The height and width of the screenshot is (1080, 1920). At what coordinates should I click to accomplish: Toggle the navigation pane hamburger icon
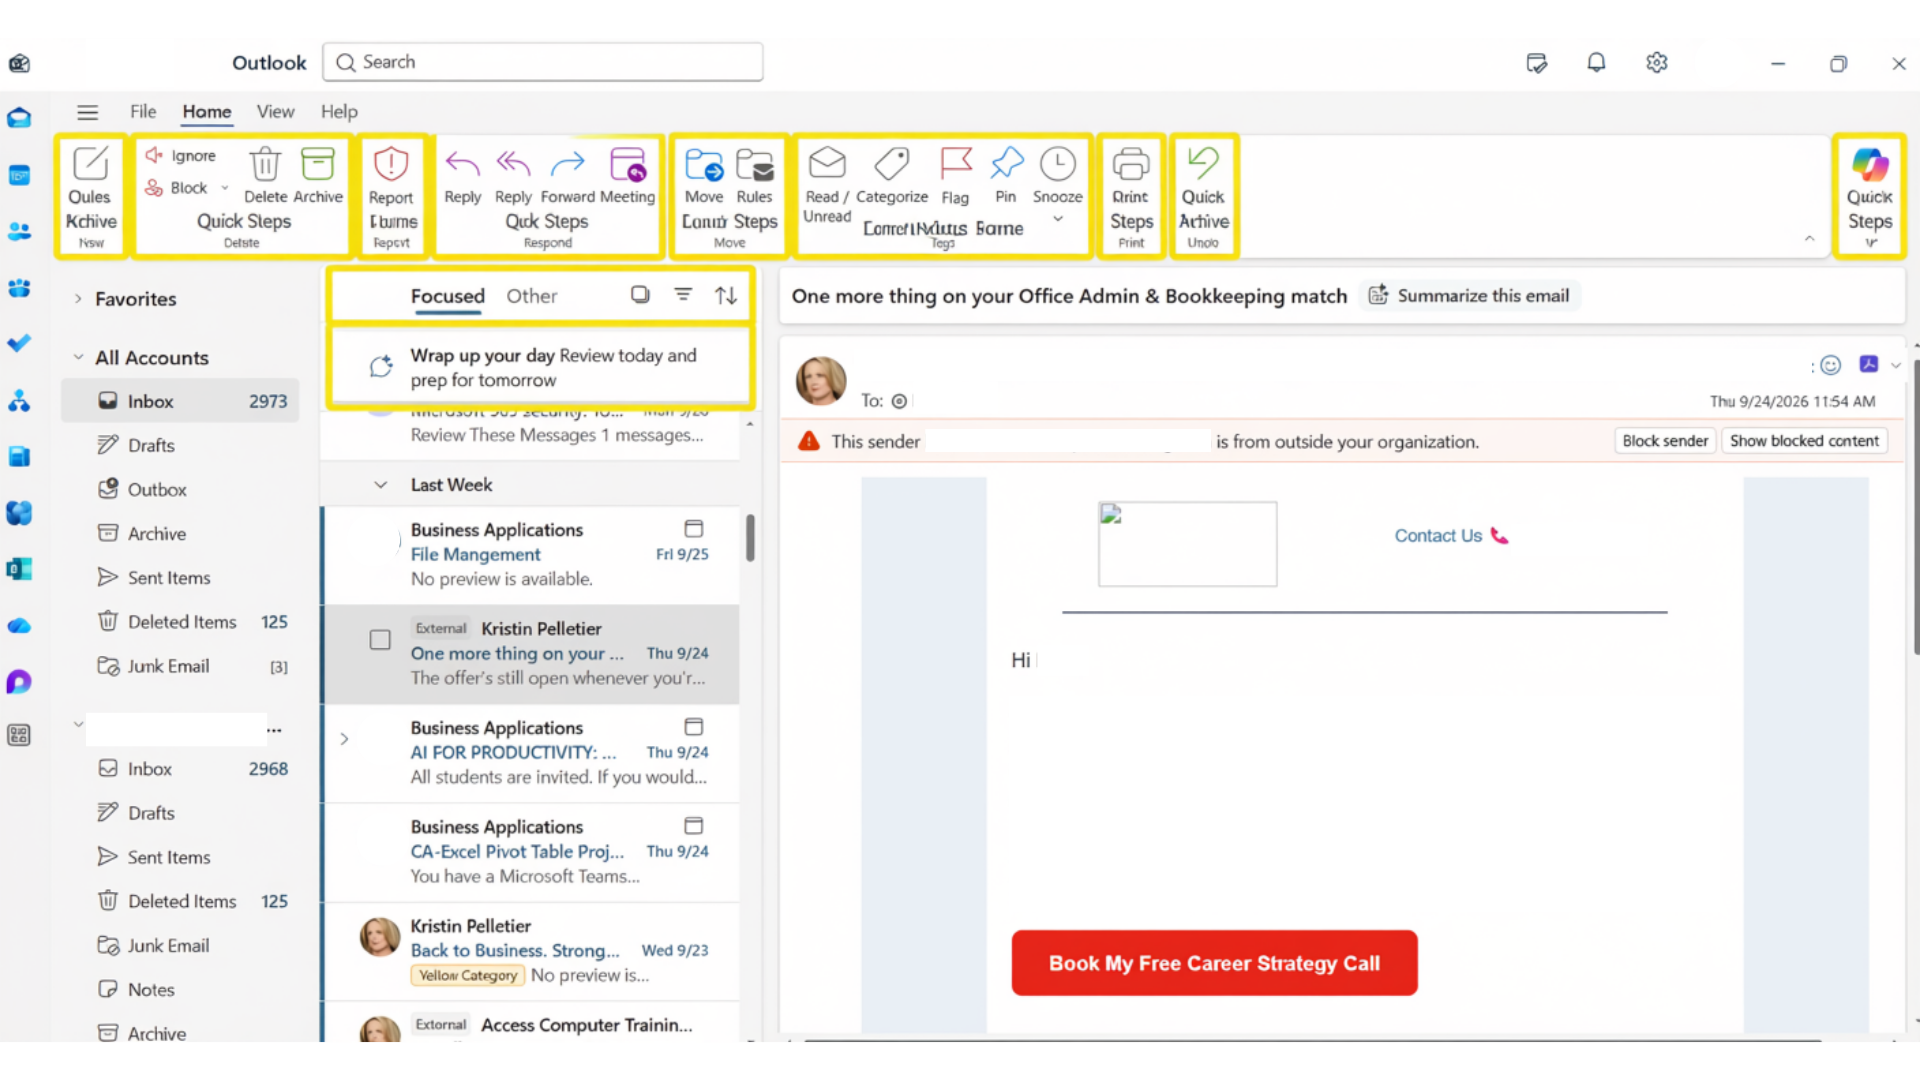(88, 112)
